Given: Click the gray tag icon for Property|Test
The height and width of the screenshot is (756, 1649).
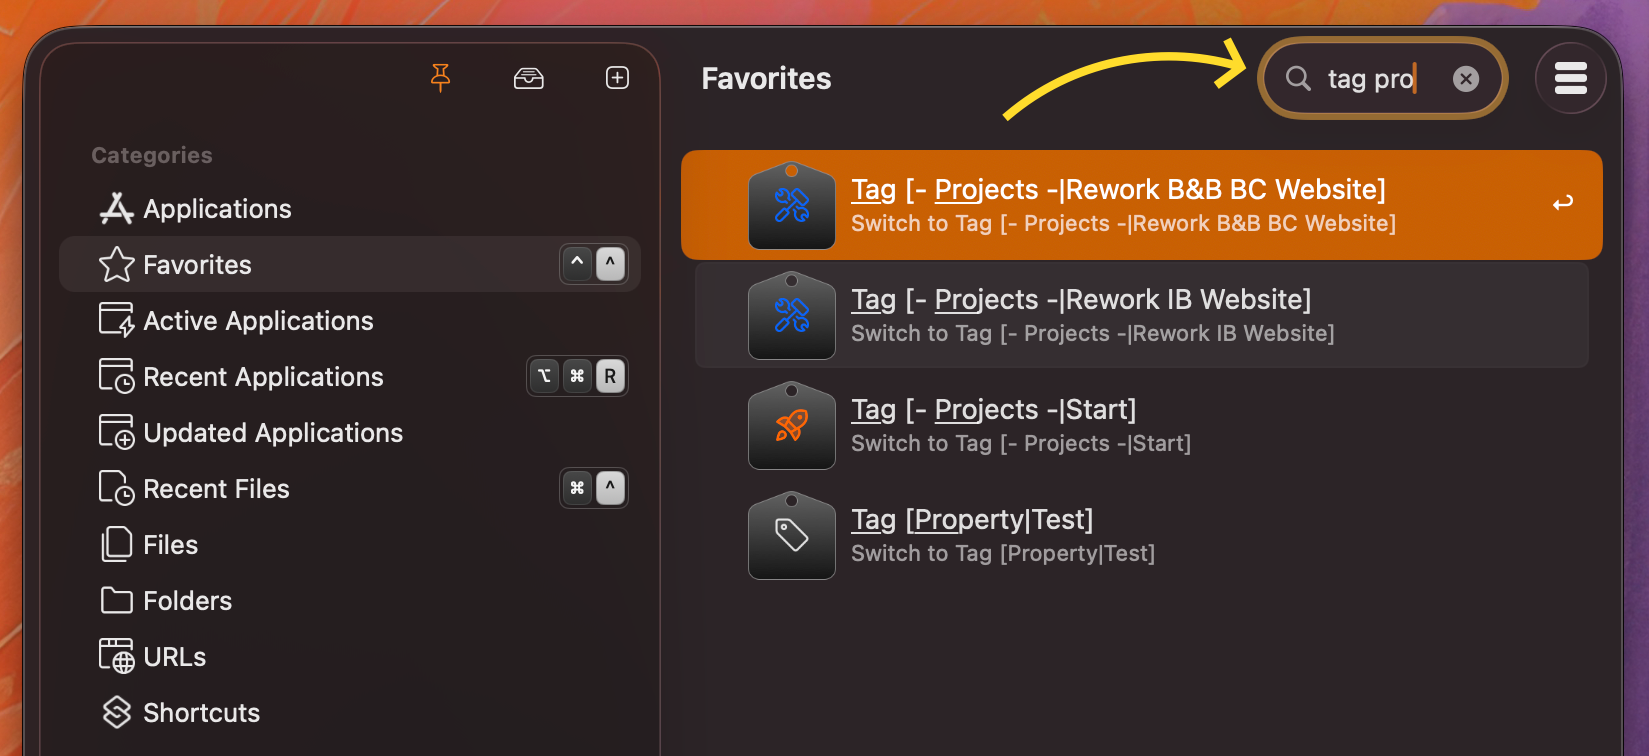Looking at the screenshot, I should click(791, 536).
